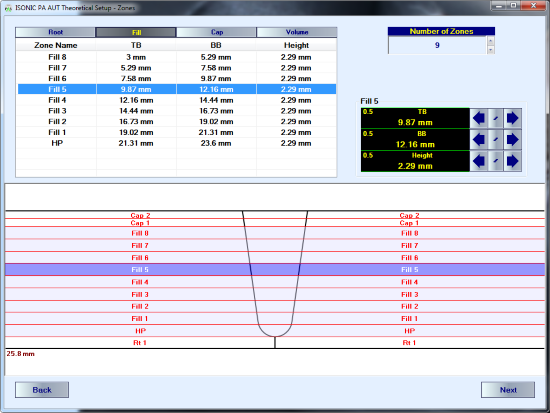
Task: Open the Volume tab
Action: click(297, 32)
